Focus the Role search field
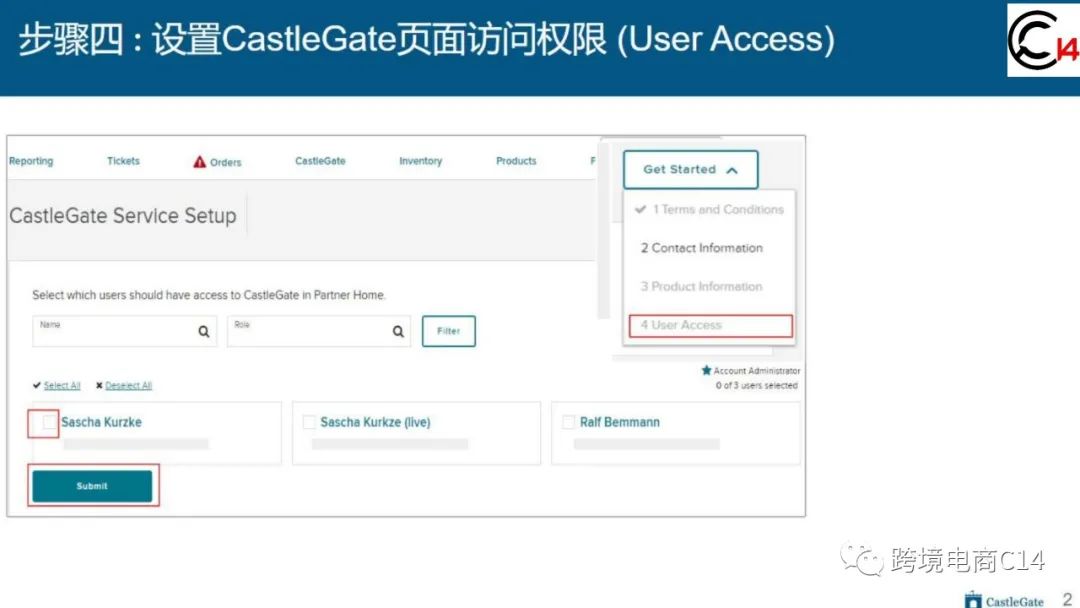Viewport: 1080px width, 608px height. tap(319, 331)
